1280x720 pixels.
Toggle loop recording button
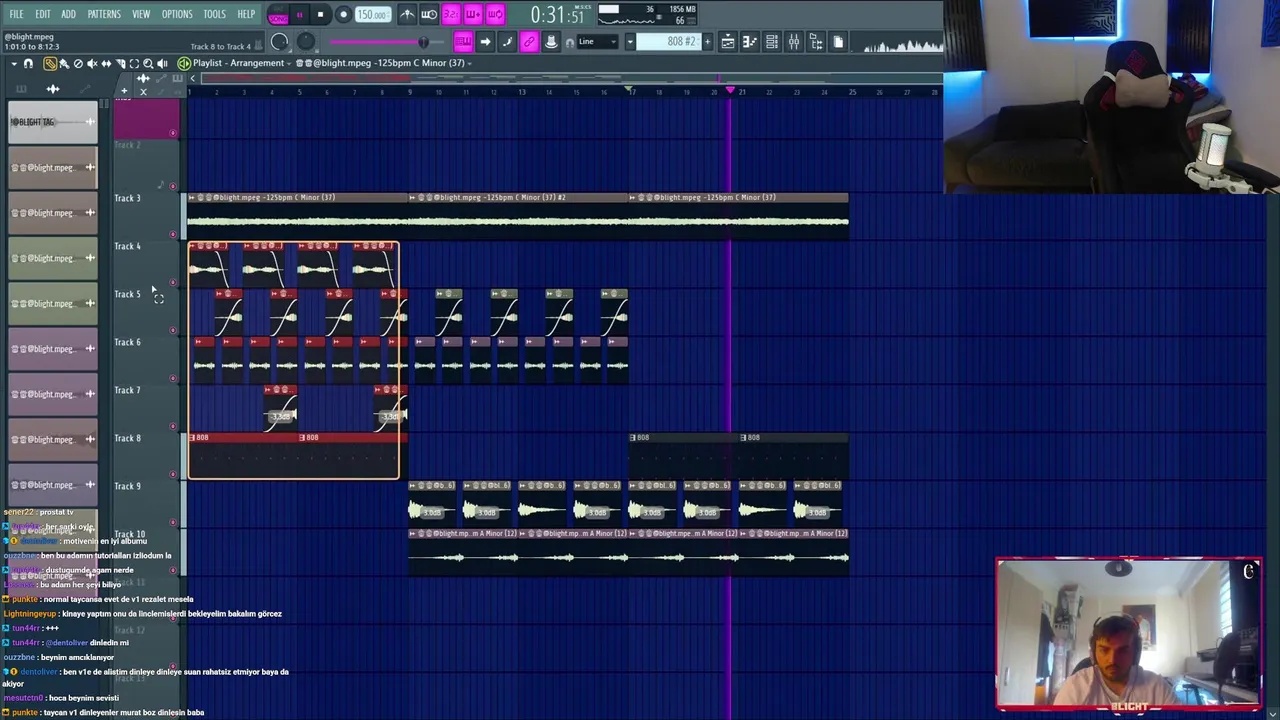[x=495, y=14]
